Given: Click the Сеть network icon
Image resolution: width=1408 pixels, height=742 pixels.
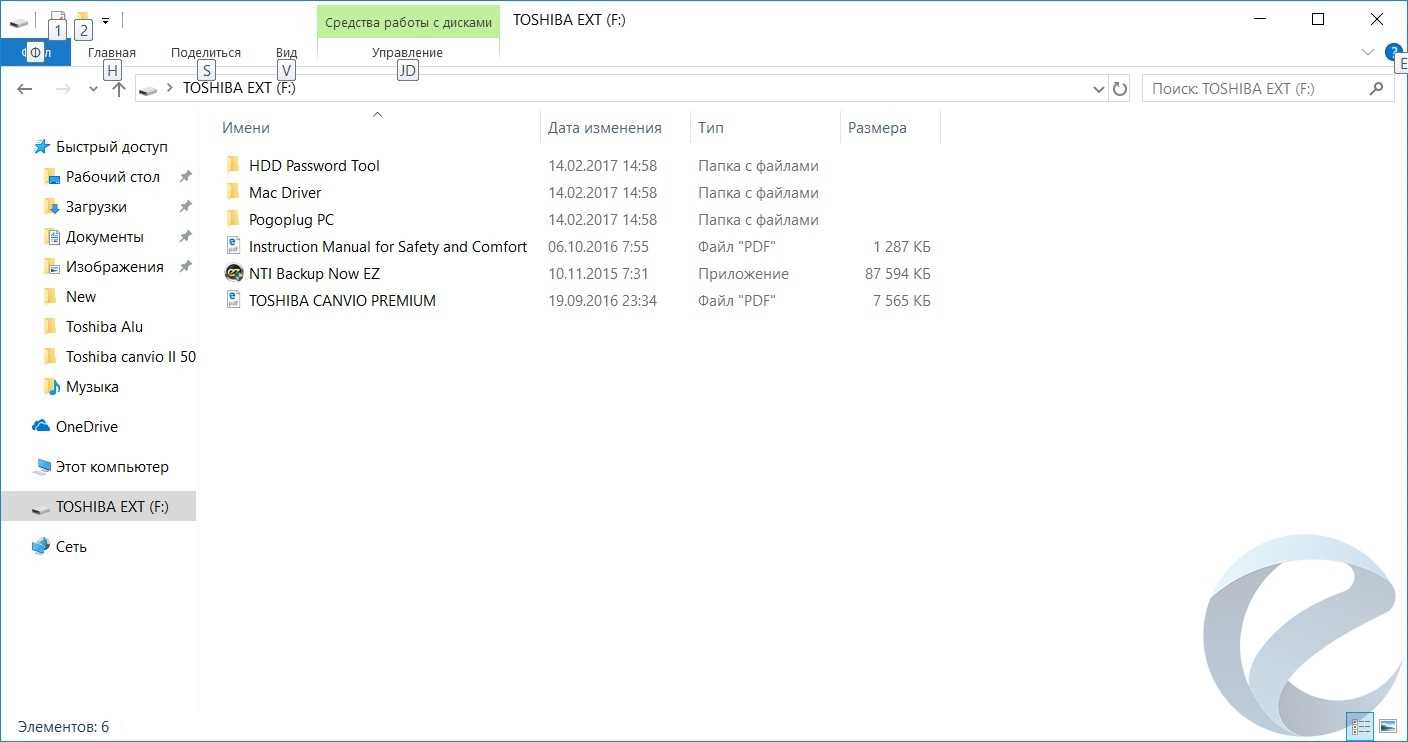Looking at the screenshot, I should click(x=41, y=547).
